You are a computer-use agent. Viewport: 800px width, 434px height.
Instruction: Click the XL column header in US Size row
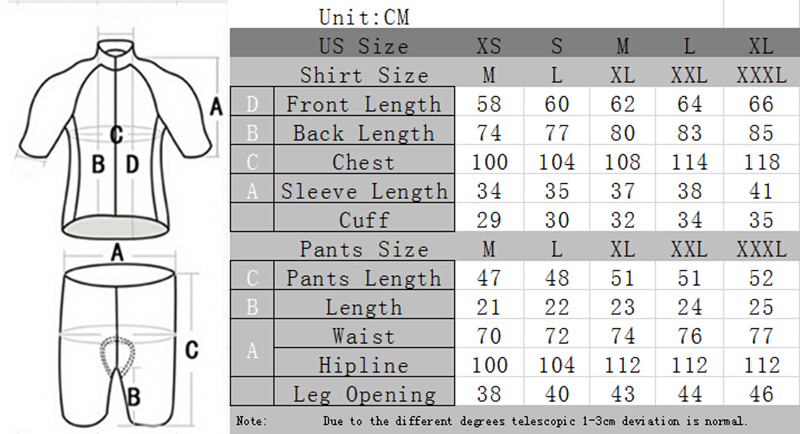point(759,46)
